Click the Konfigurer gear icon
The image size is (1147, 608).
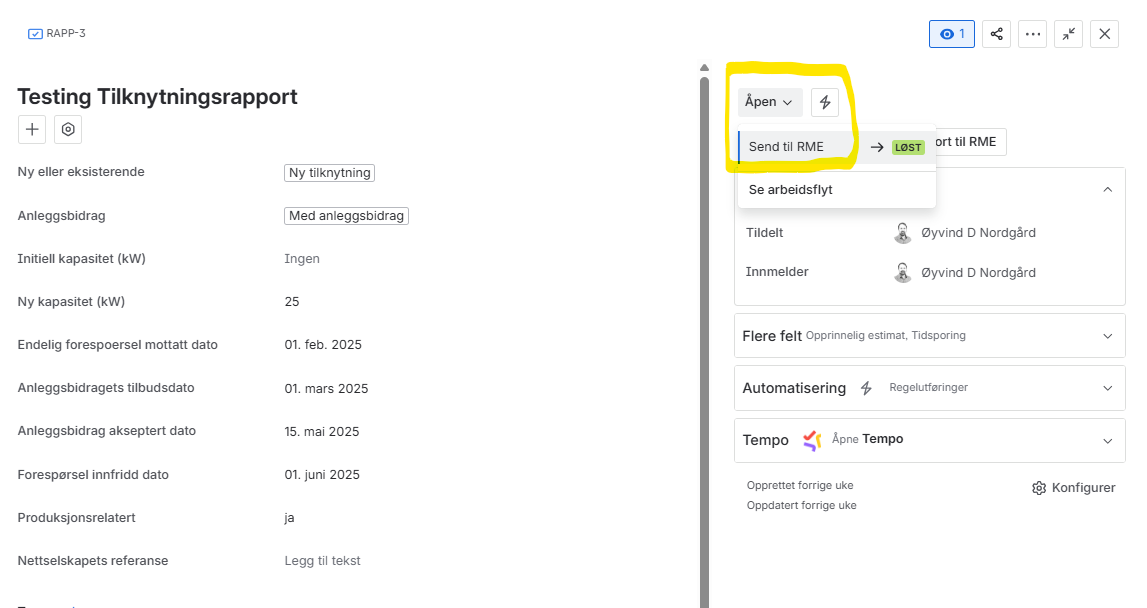pyautogui.click(x=1039, y=488)
